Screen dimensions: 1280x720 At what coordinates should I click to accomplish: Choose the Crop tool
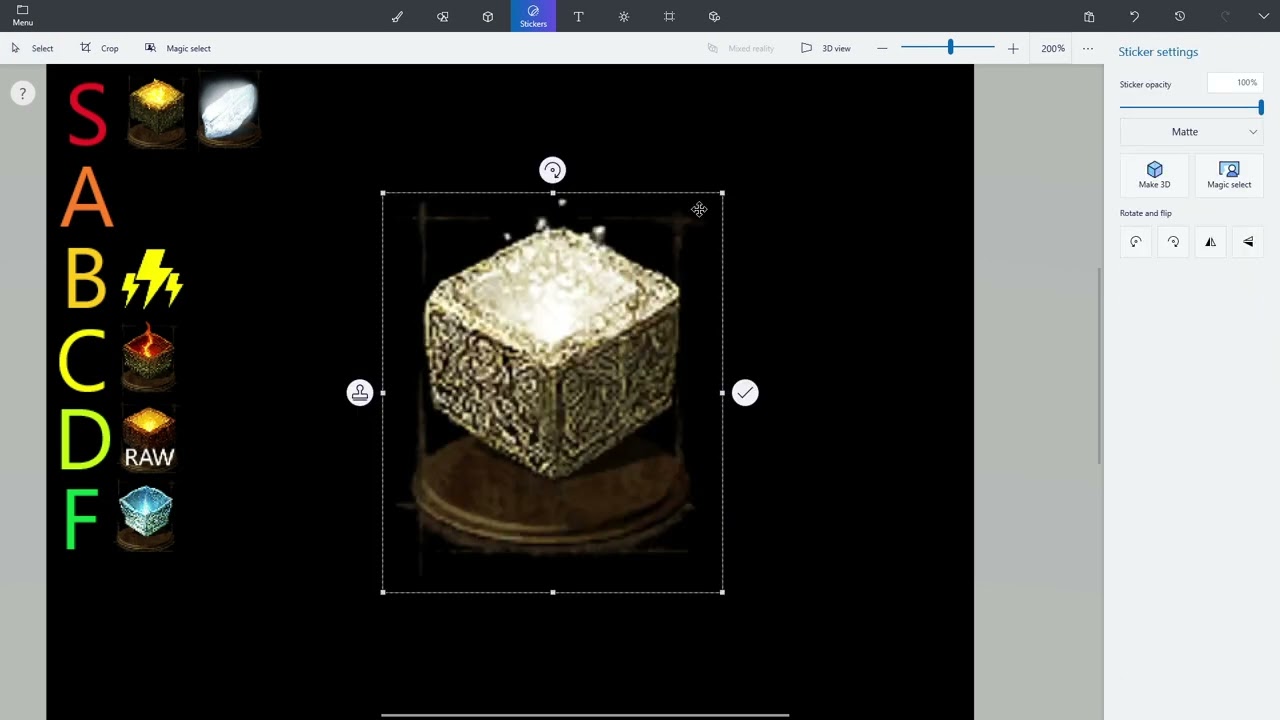pyautogui.click(x=100, y=48)
